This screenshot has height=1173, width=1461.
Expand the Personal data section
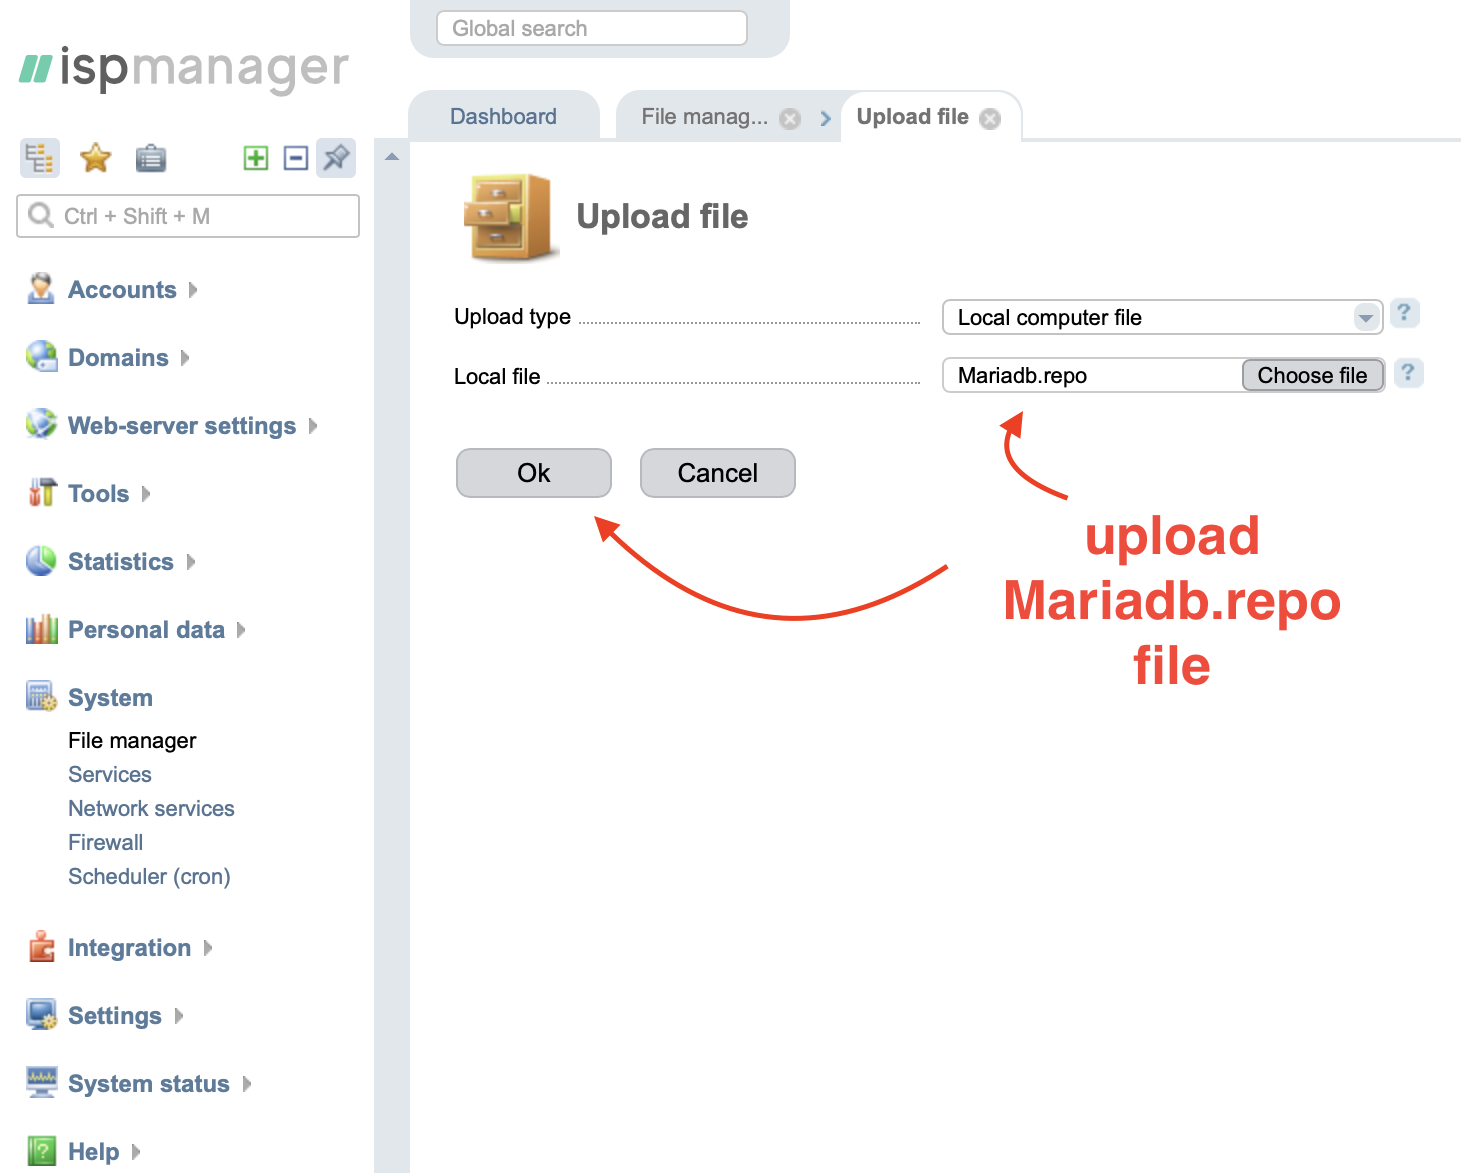tap(241, 630)
